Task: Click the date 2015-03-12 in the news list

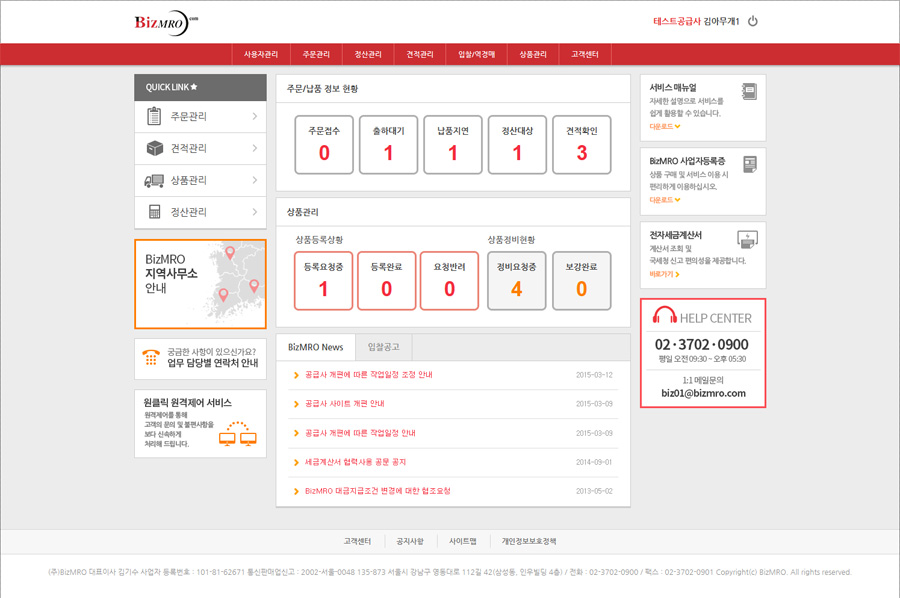Action: [x=594, y=375]
